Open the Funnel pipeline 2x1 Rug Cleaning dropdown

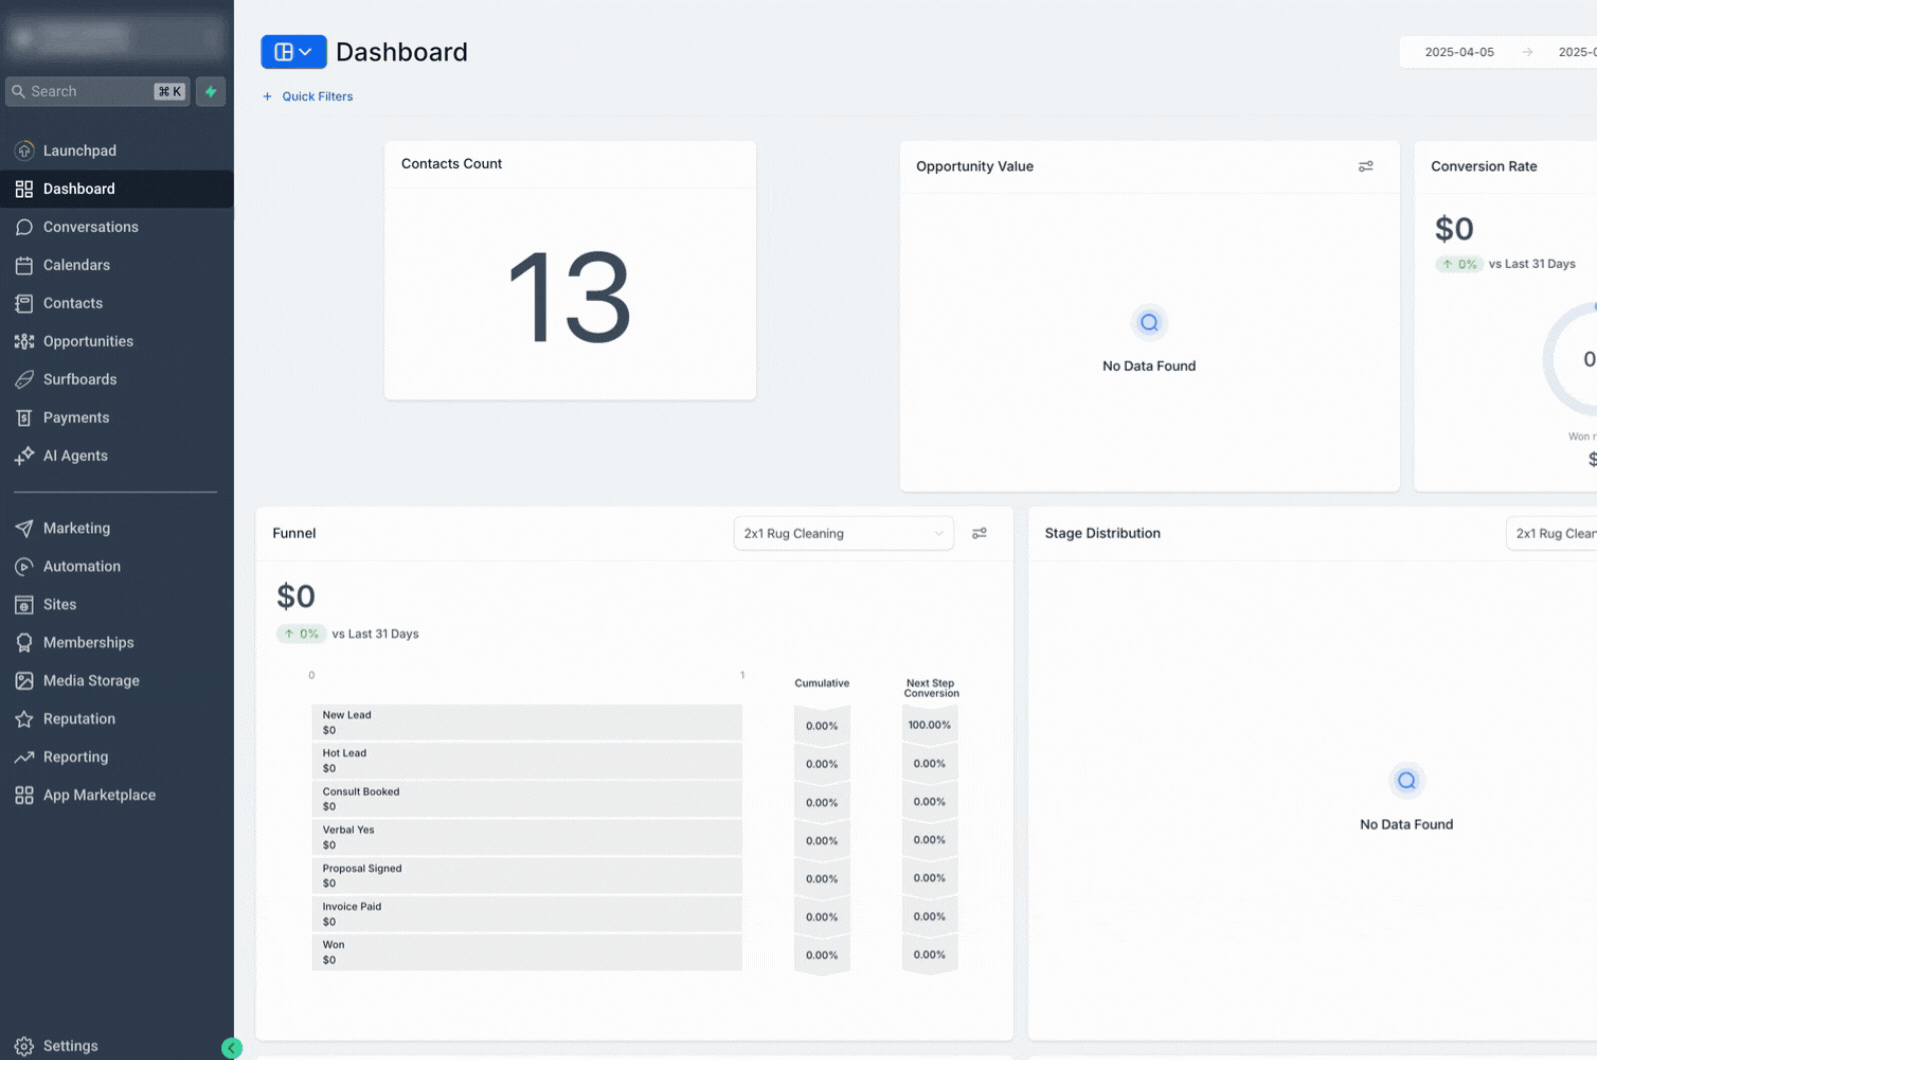click(843, 533)
